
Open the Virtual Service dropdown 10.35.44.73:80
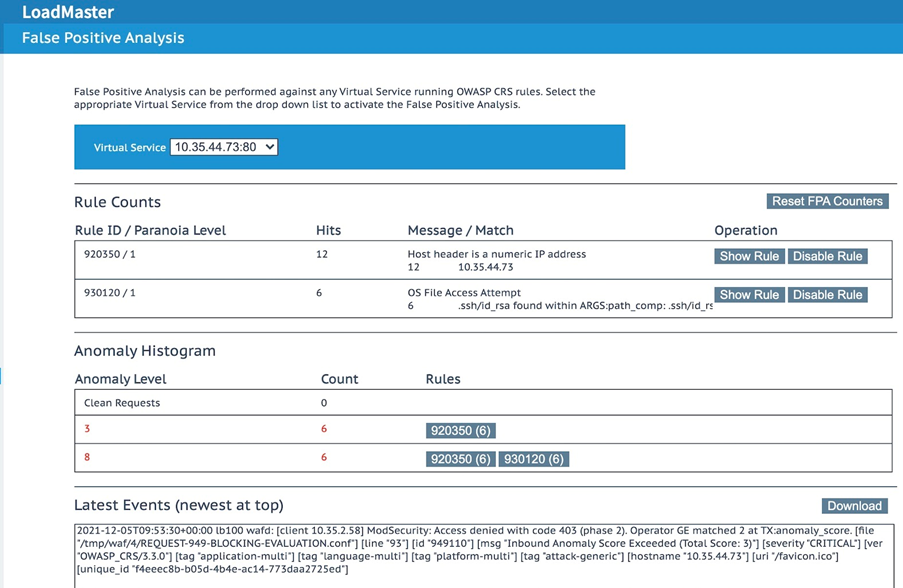coord(224,147)
